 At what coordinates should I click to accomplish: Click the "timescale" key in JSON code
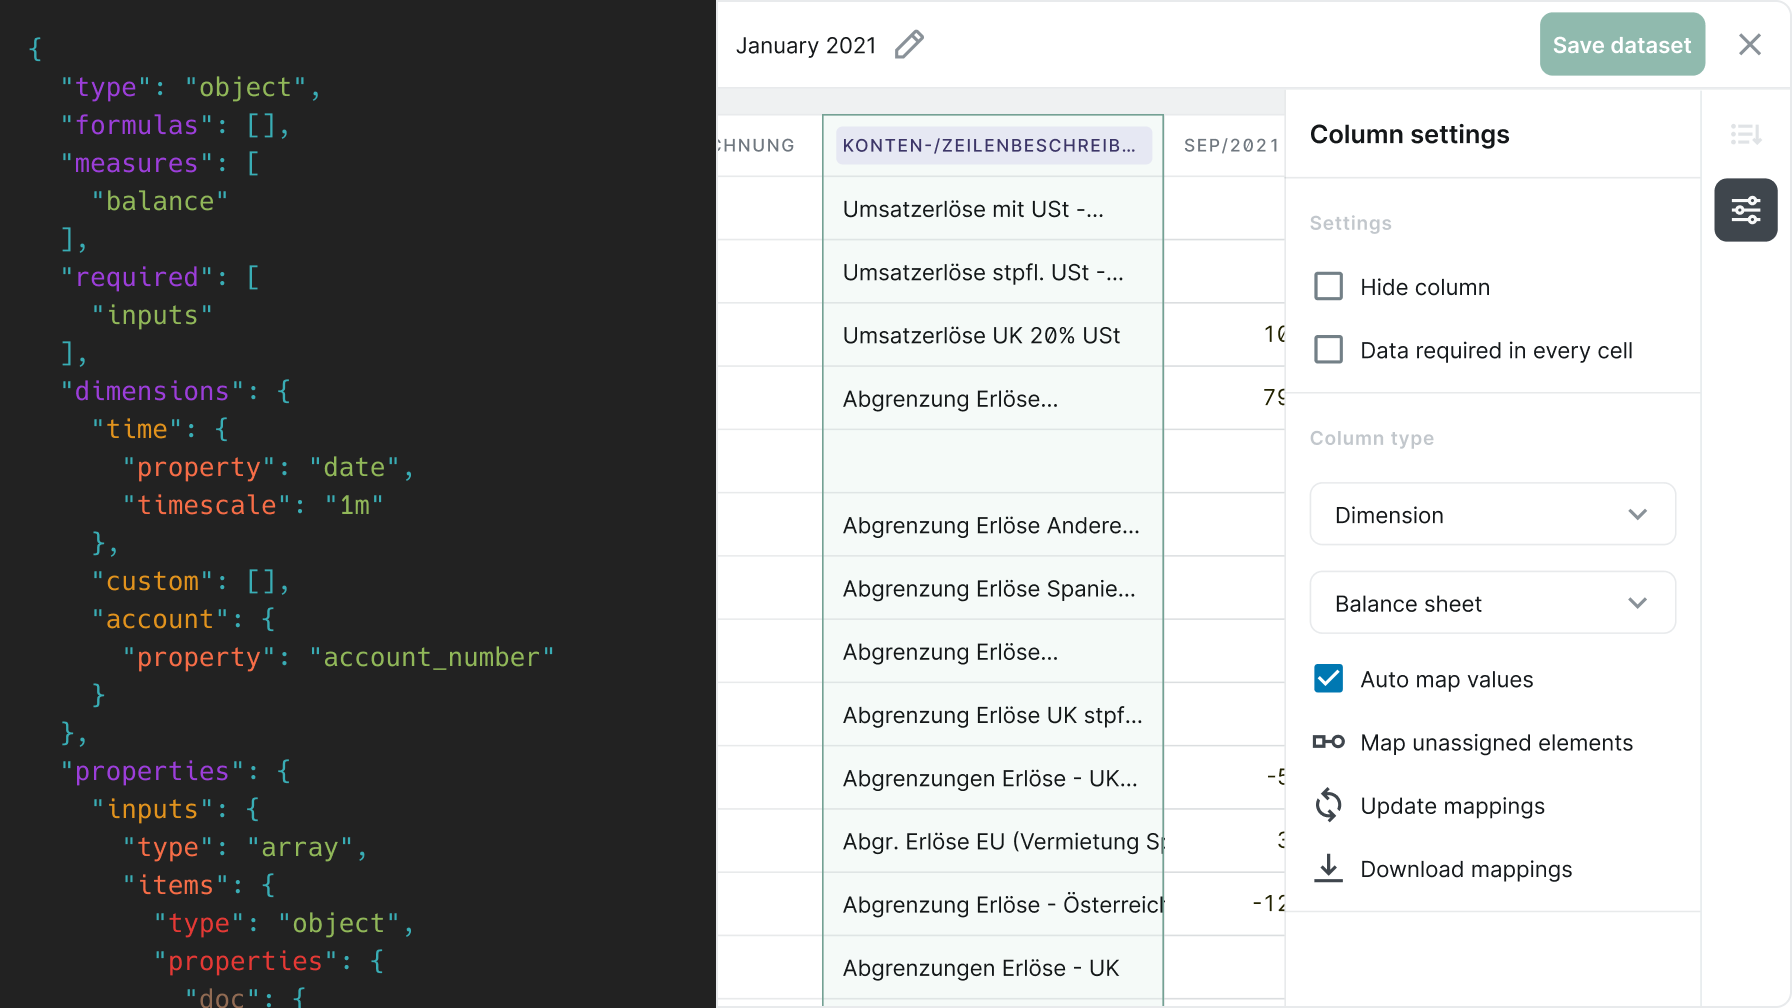point(206,505)
